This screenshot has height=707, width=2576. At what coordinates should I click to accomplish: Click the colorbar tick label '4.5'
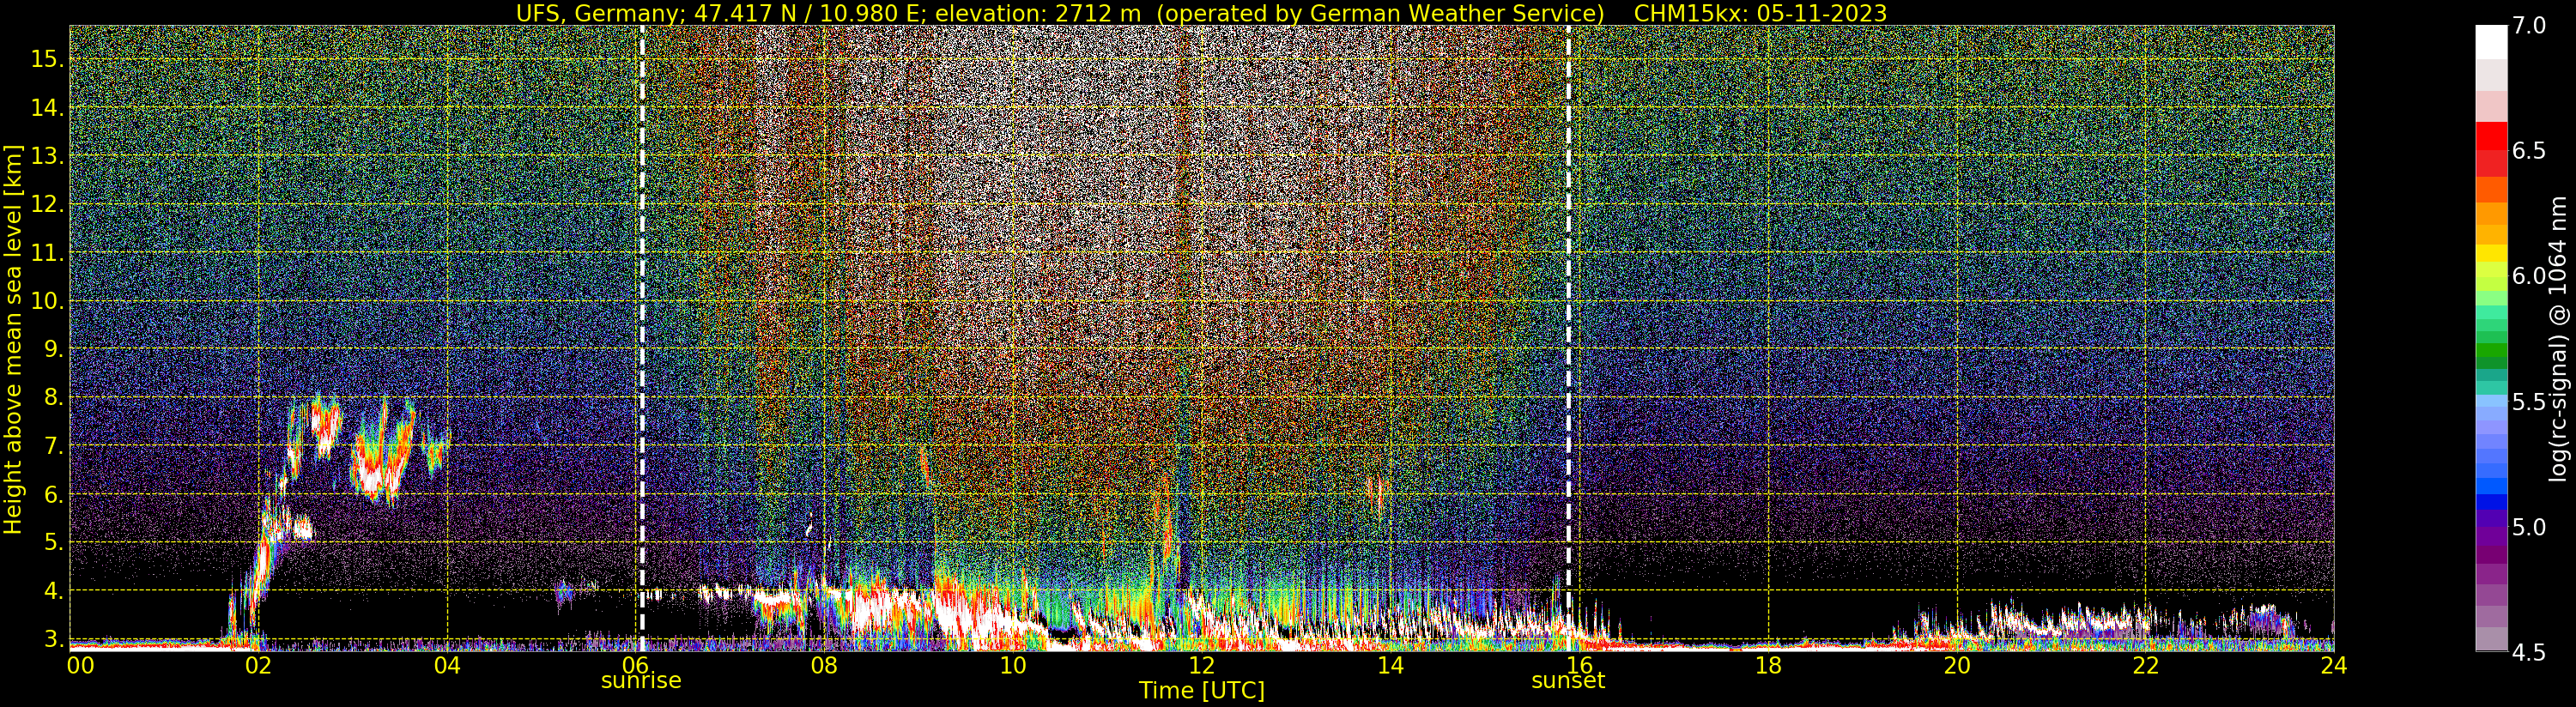point(2529,653)
